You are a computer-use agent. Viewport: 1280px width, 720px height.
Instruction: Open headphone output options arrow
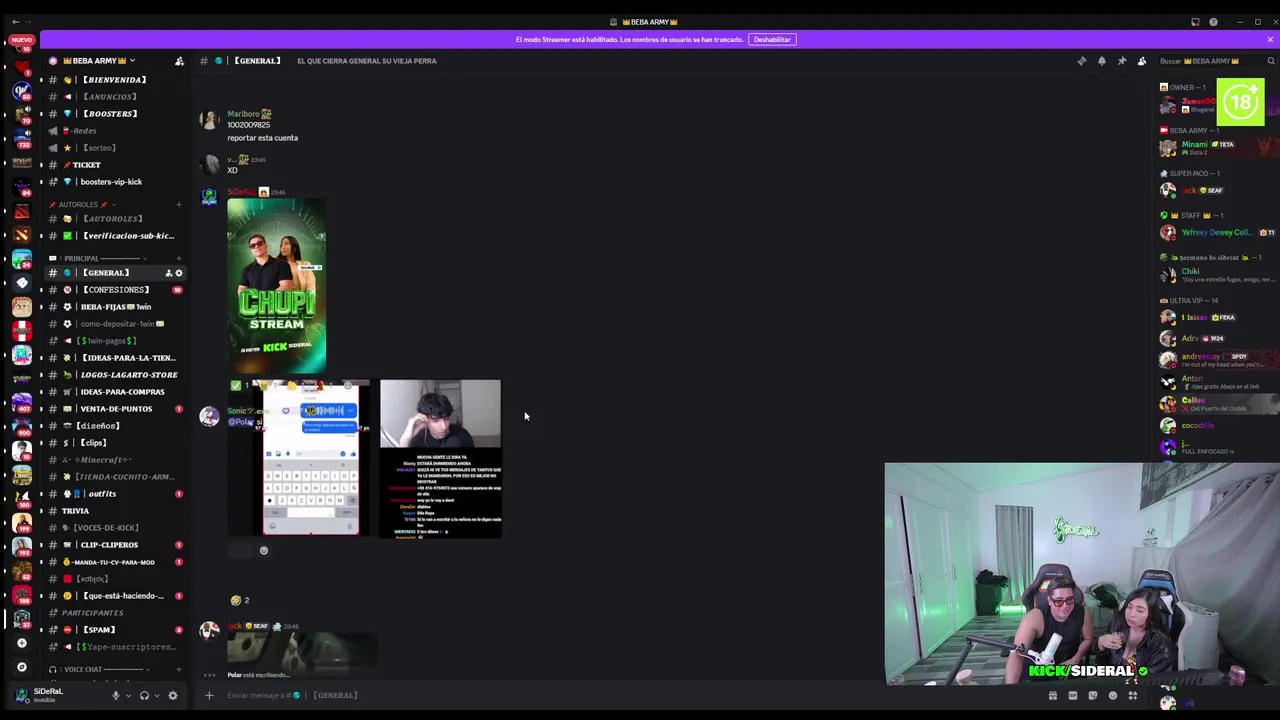[156, 695]
